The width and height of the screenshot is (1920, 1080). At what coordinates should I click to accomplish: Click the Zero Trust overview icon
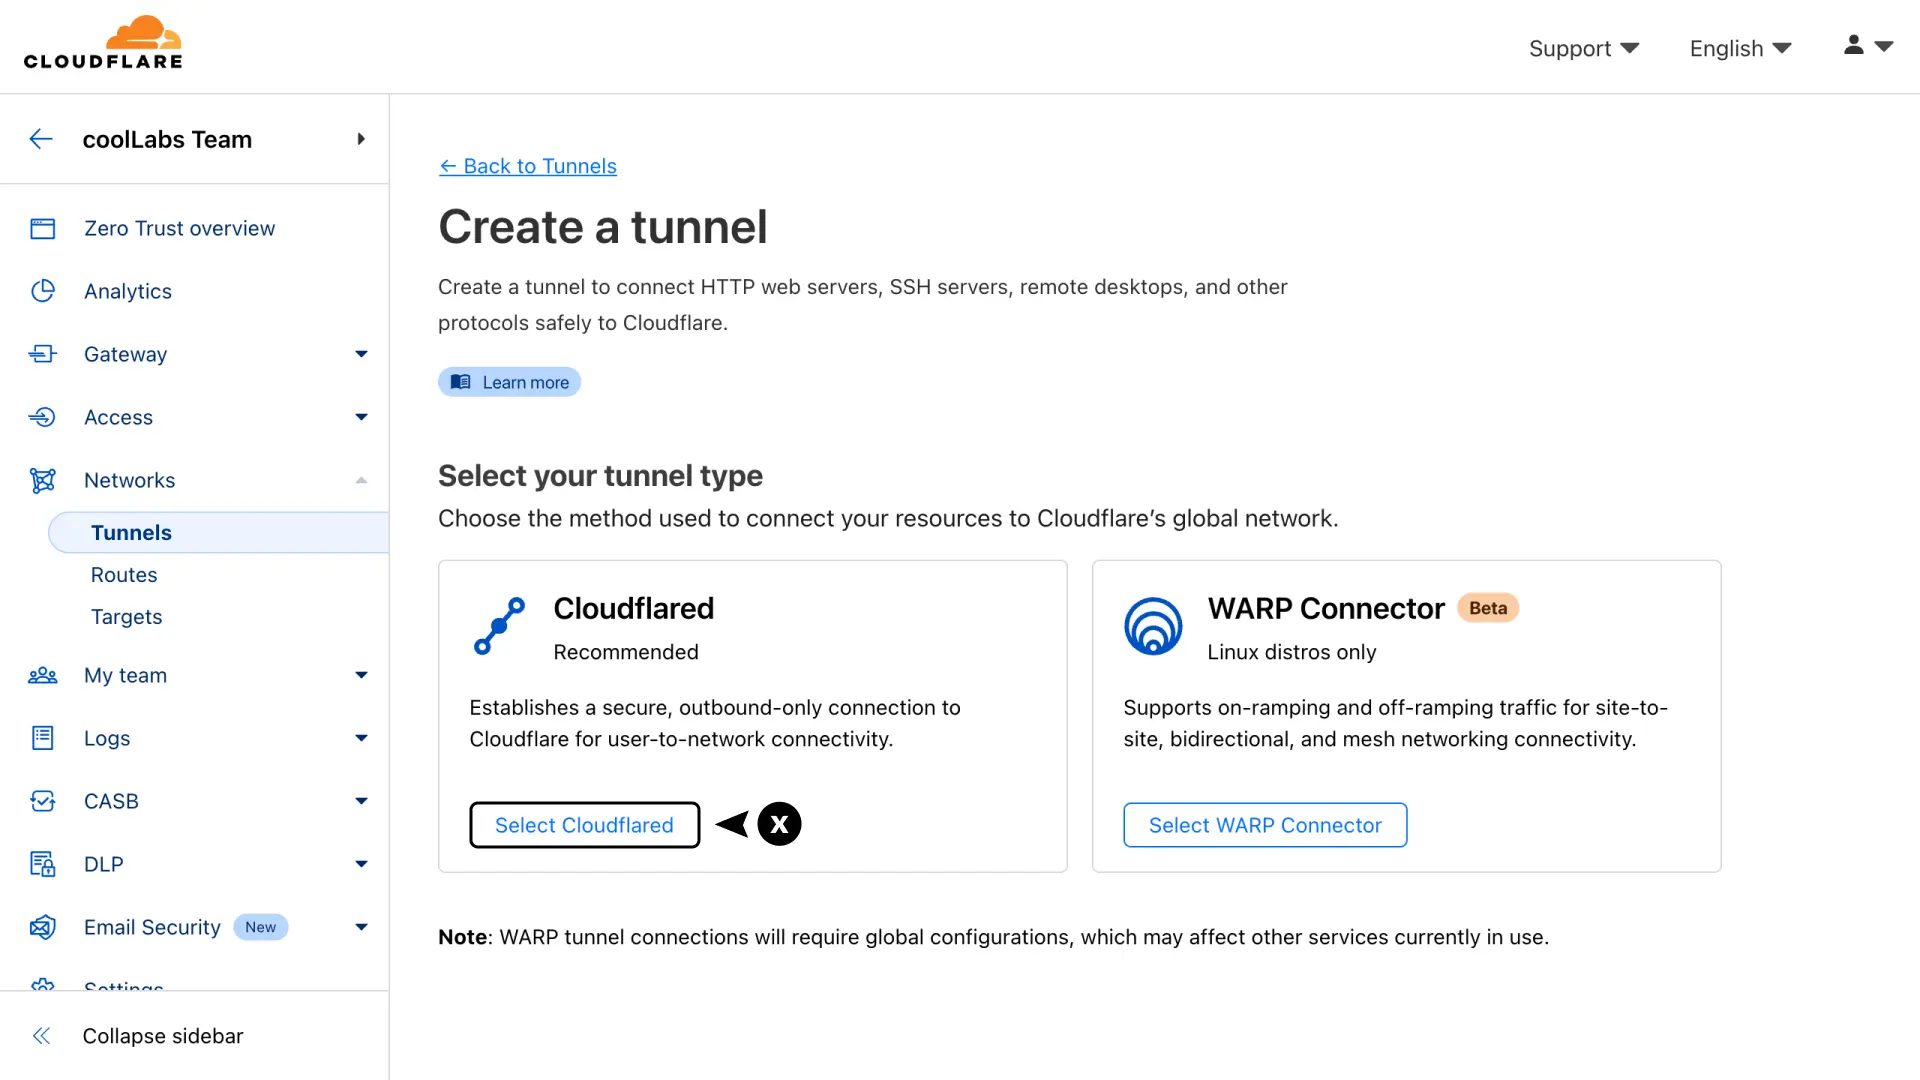coord(42,229)
